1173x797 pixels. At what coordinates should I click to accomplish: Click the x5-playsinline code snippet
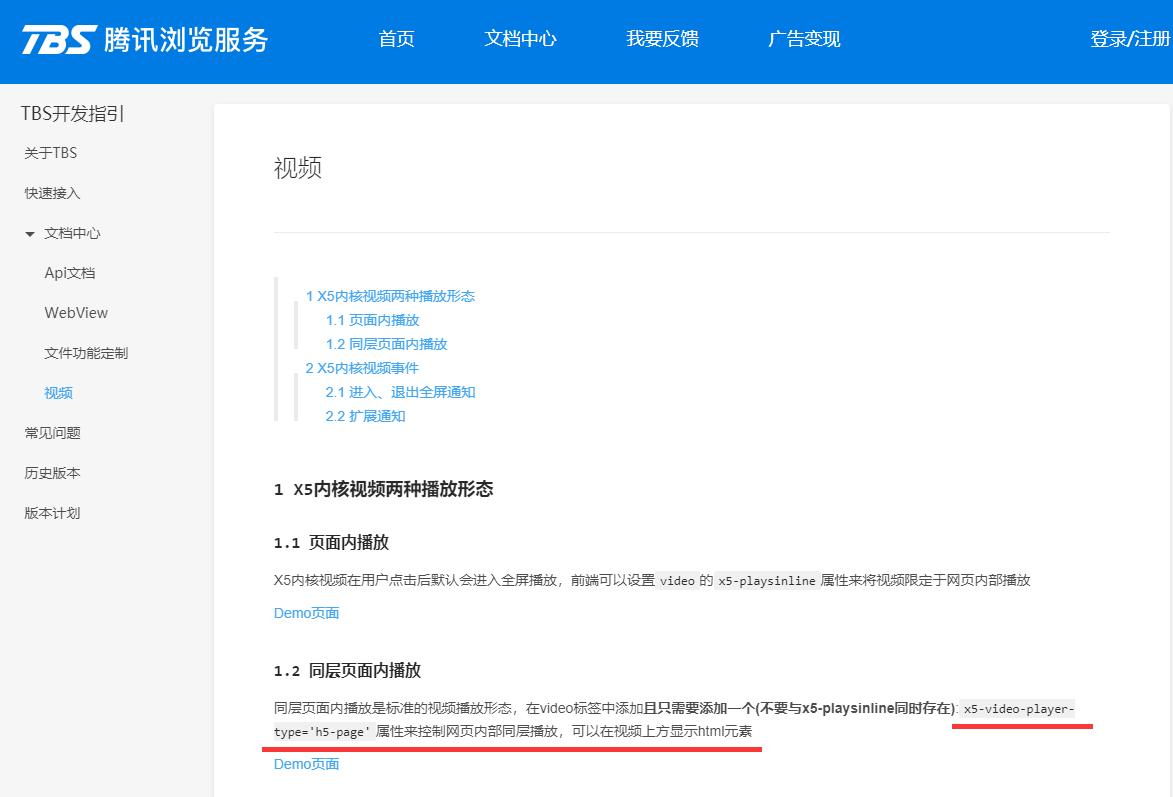[767, 581]
